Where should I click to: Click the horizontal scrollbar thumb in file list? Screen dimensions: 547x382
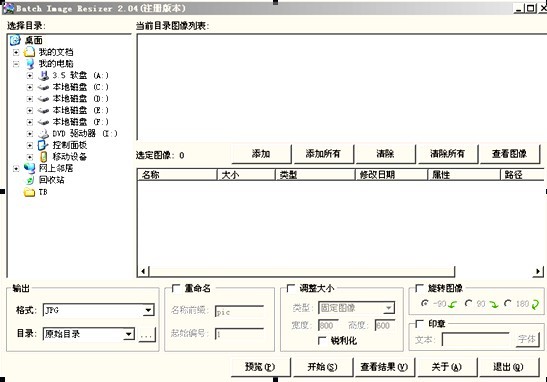(x=302, y=271)
